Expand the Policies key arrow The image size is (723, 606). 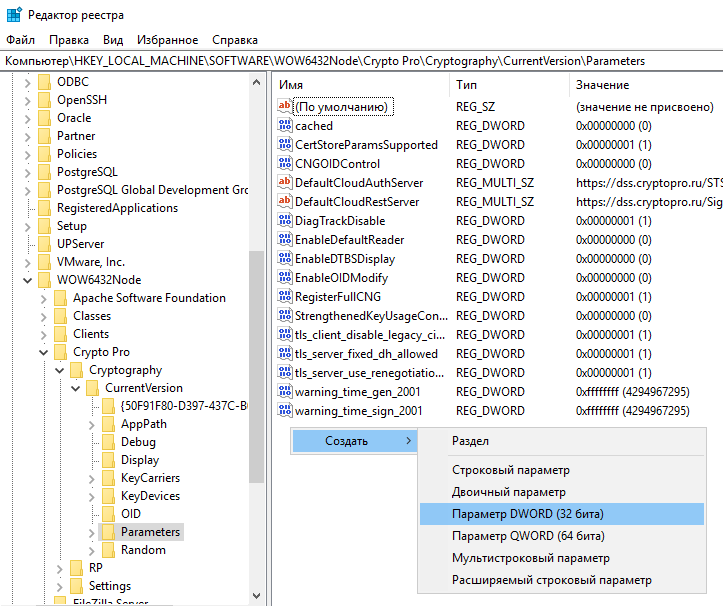[x=28, y=154]
